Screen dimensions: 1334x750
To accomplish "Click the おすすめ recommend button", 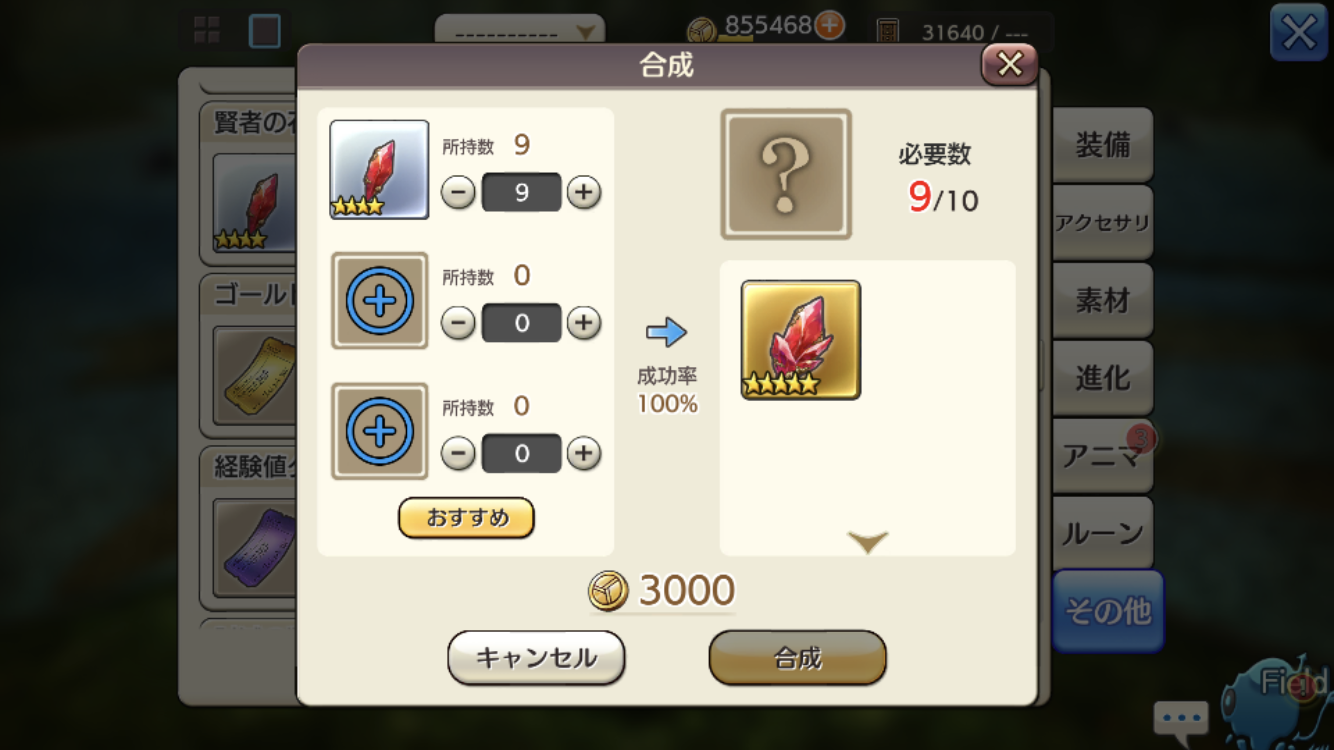I will point(466,518).
